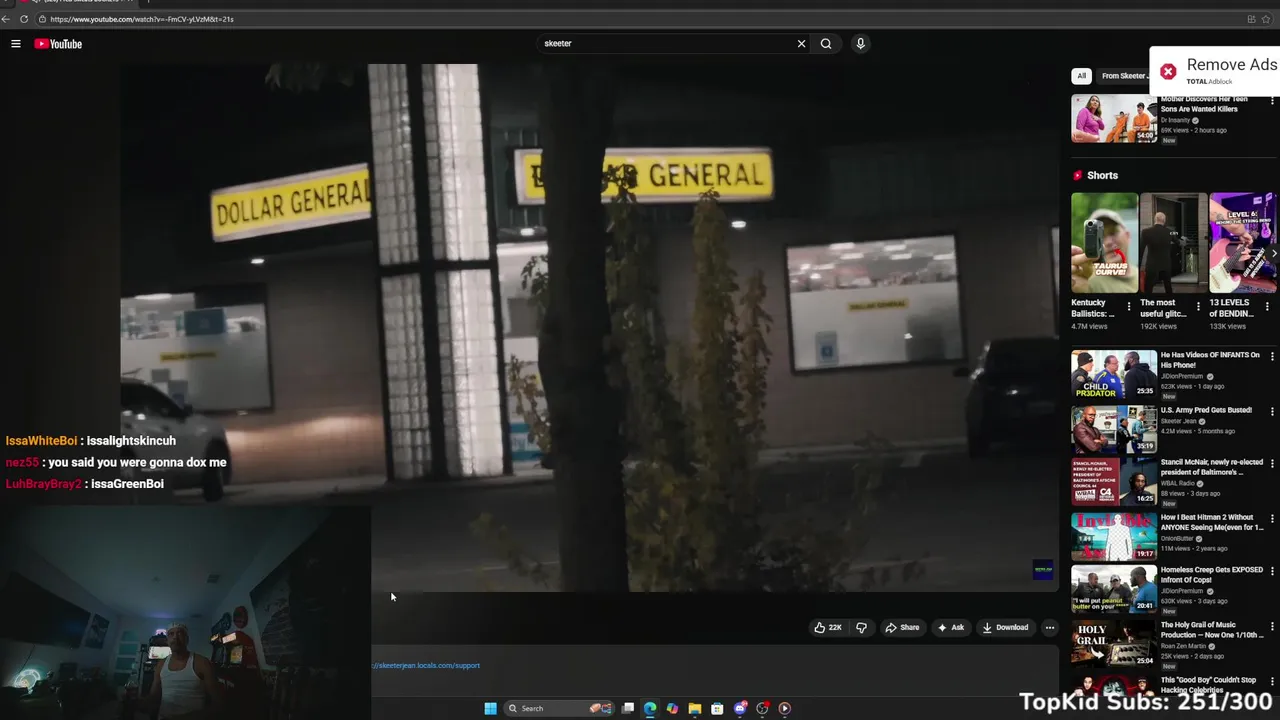Open the skeeterjean.locals.com/support link
The width and height of the screenshot is (1280, 720).
pyautogui.click(x=426, y=665)
